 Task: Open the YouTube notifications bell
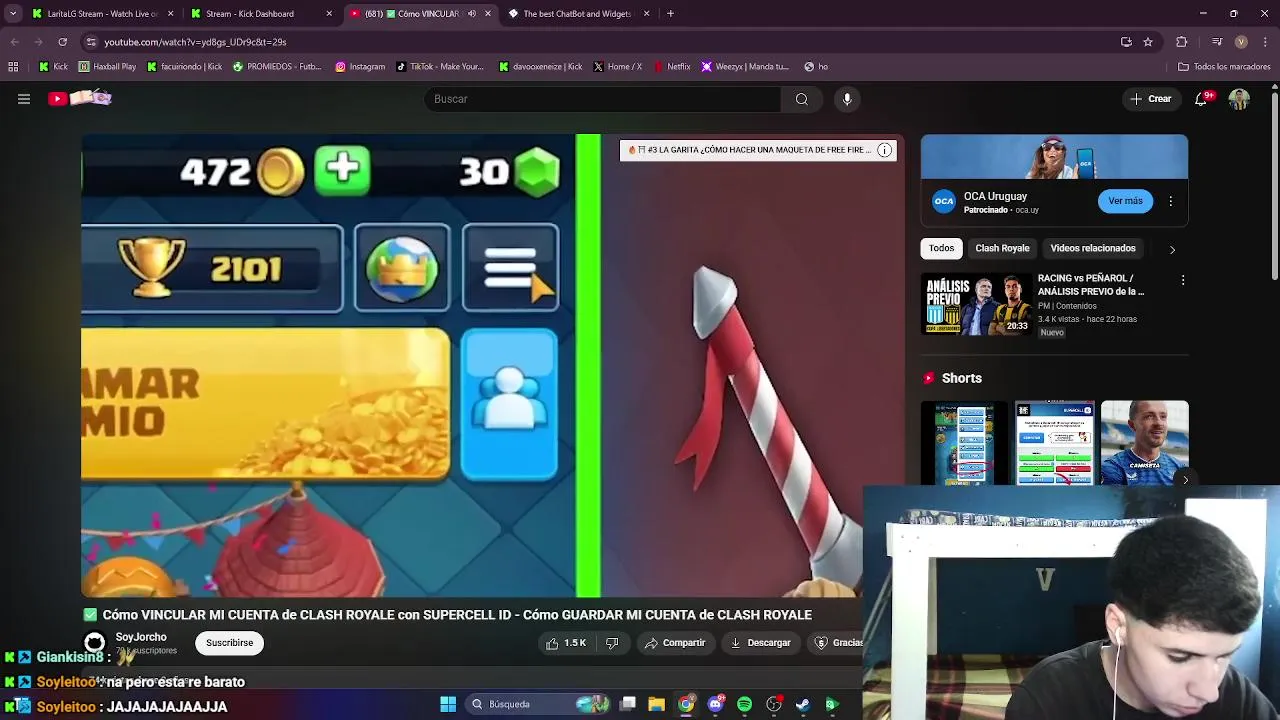coord(1201,99)
